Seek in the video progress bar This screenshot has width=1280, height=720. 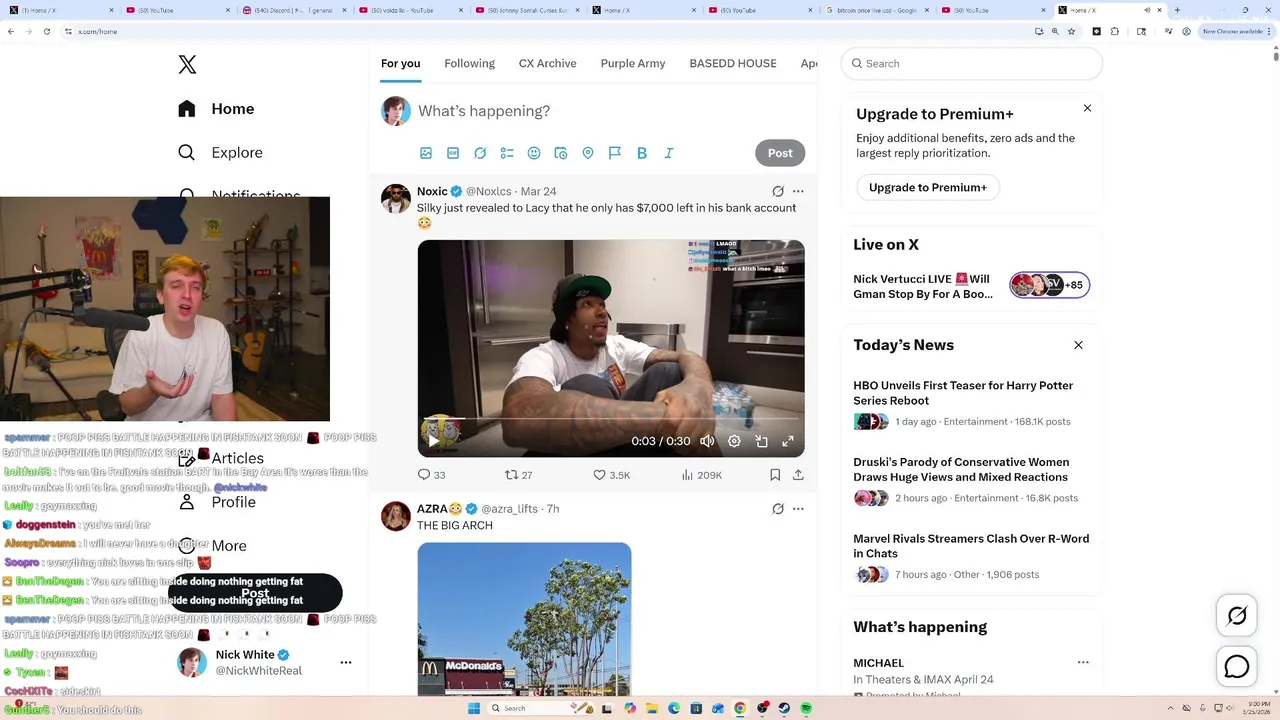pyautogui.click(x=611, y=418)
